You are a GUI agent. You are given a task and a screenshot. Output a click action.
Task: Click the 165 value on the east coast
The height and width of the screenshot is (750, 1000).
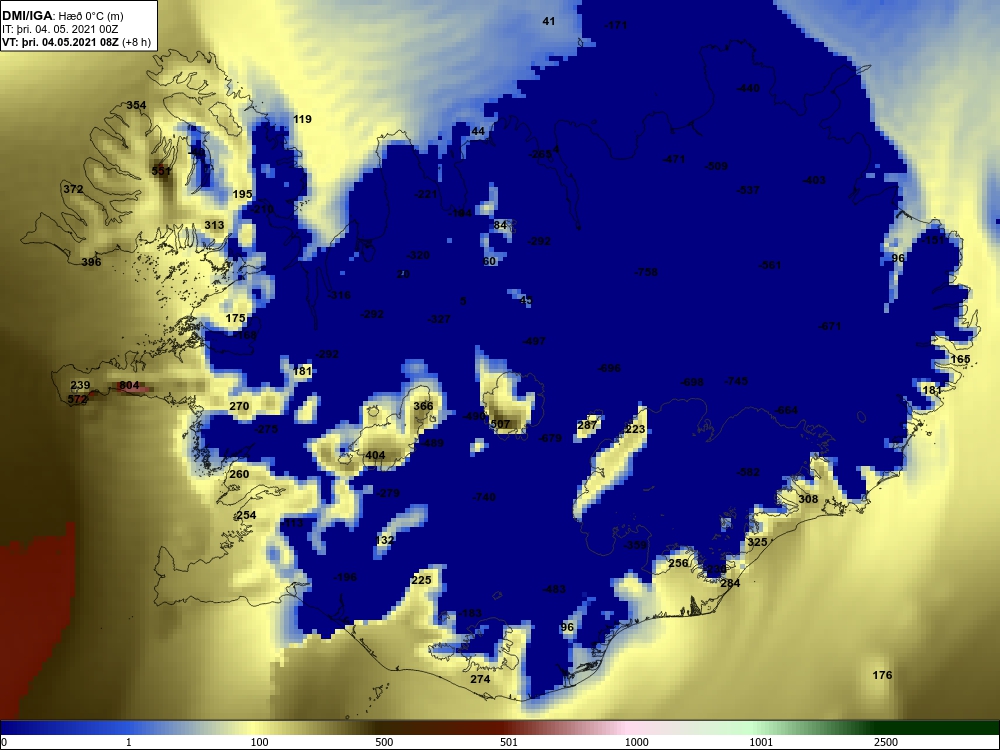coord(960,360)
